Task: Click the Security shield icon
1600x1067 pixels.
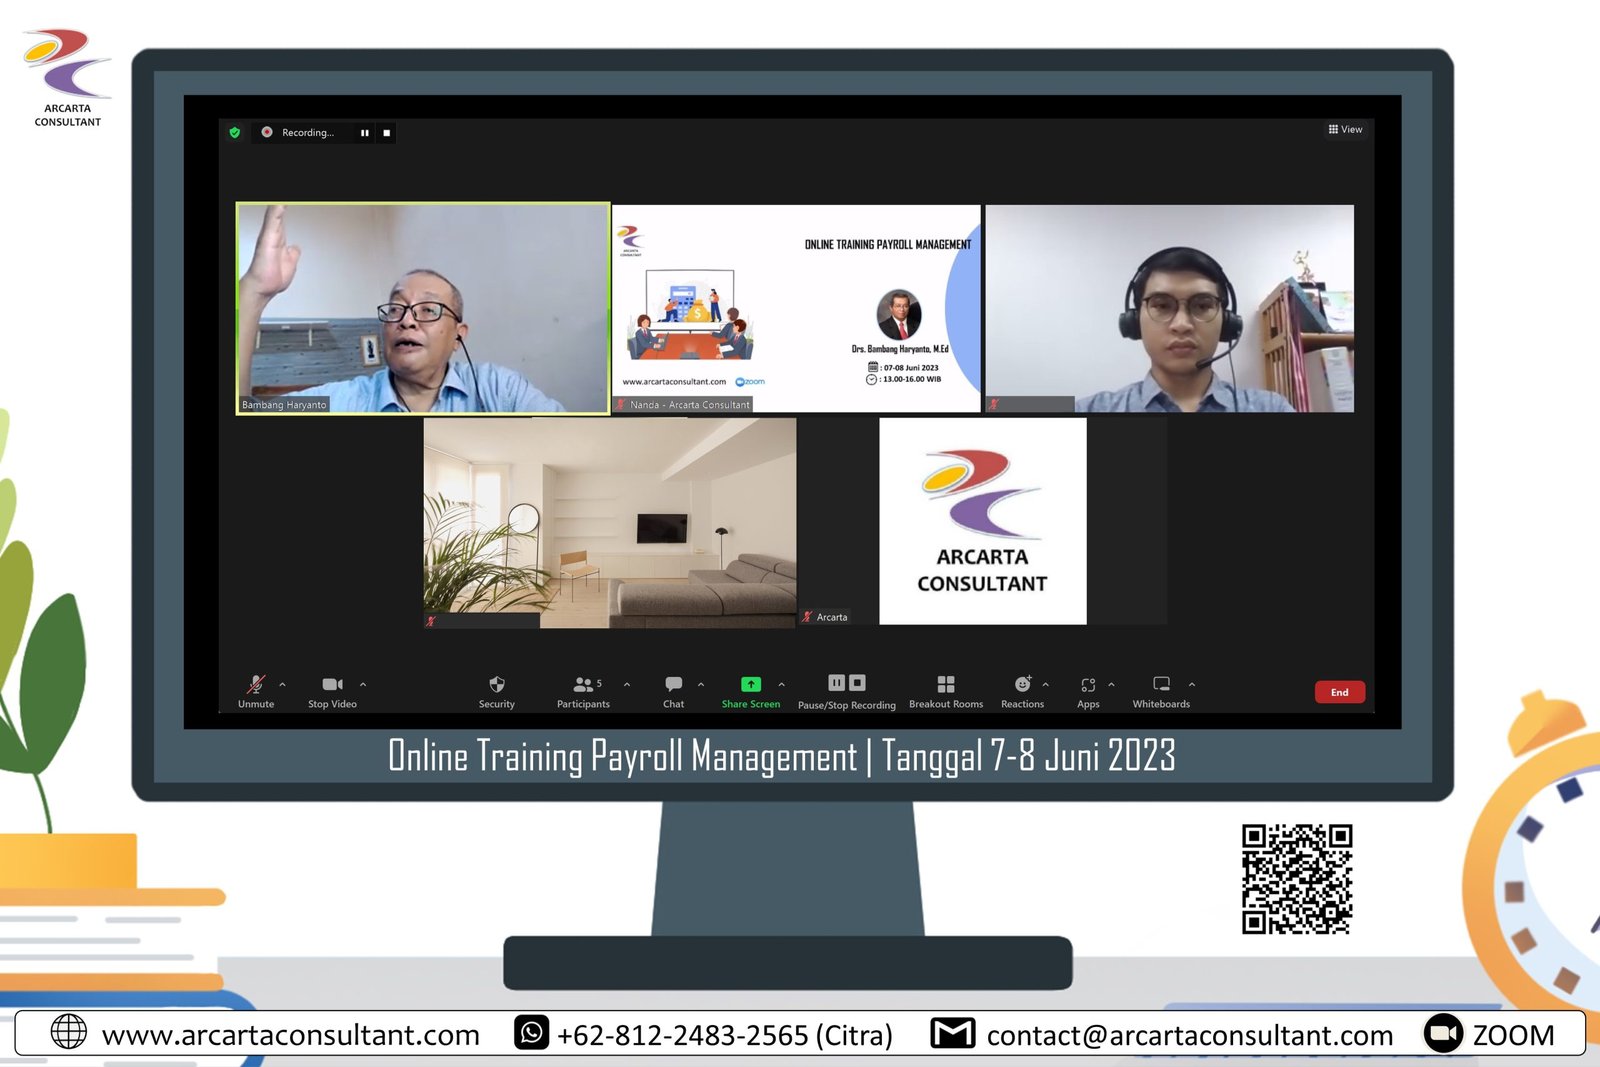Action: 496,685
